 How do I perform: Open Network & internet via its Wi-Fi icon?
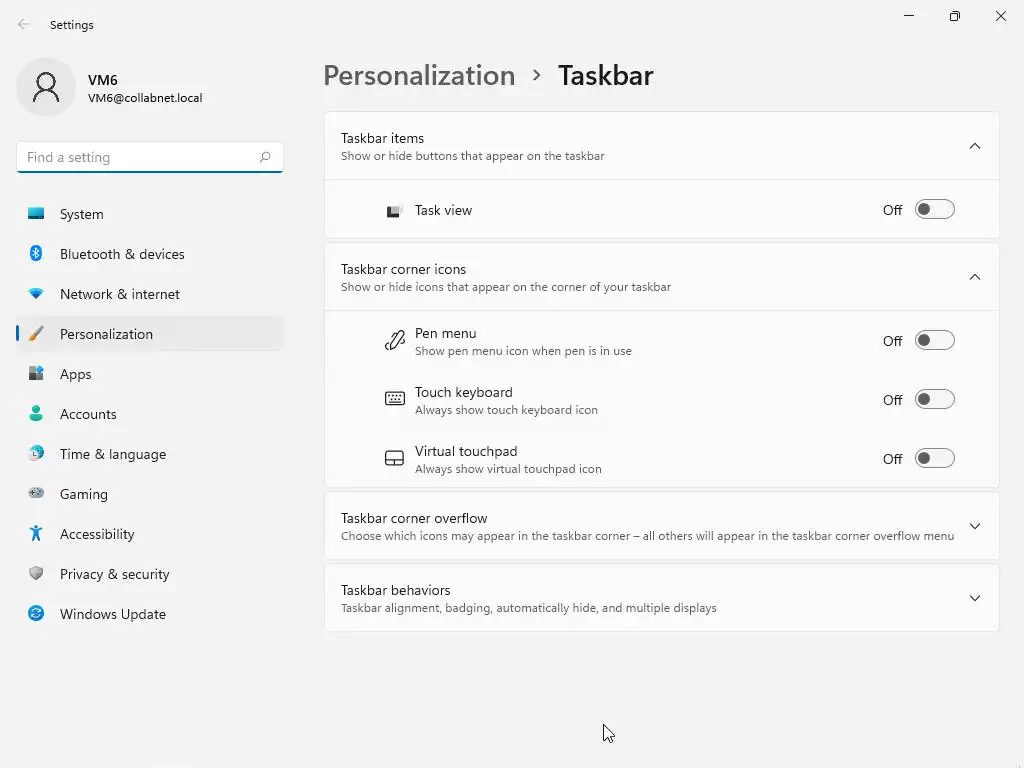(x=36, y=294)
